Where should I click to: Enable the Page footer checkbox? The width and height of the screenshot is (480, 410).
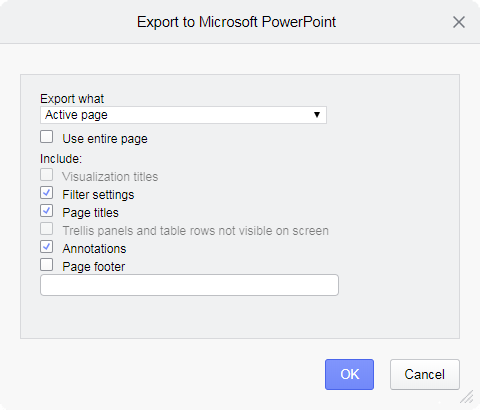[47, 265]
